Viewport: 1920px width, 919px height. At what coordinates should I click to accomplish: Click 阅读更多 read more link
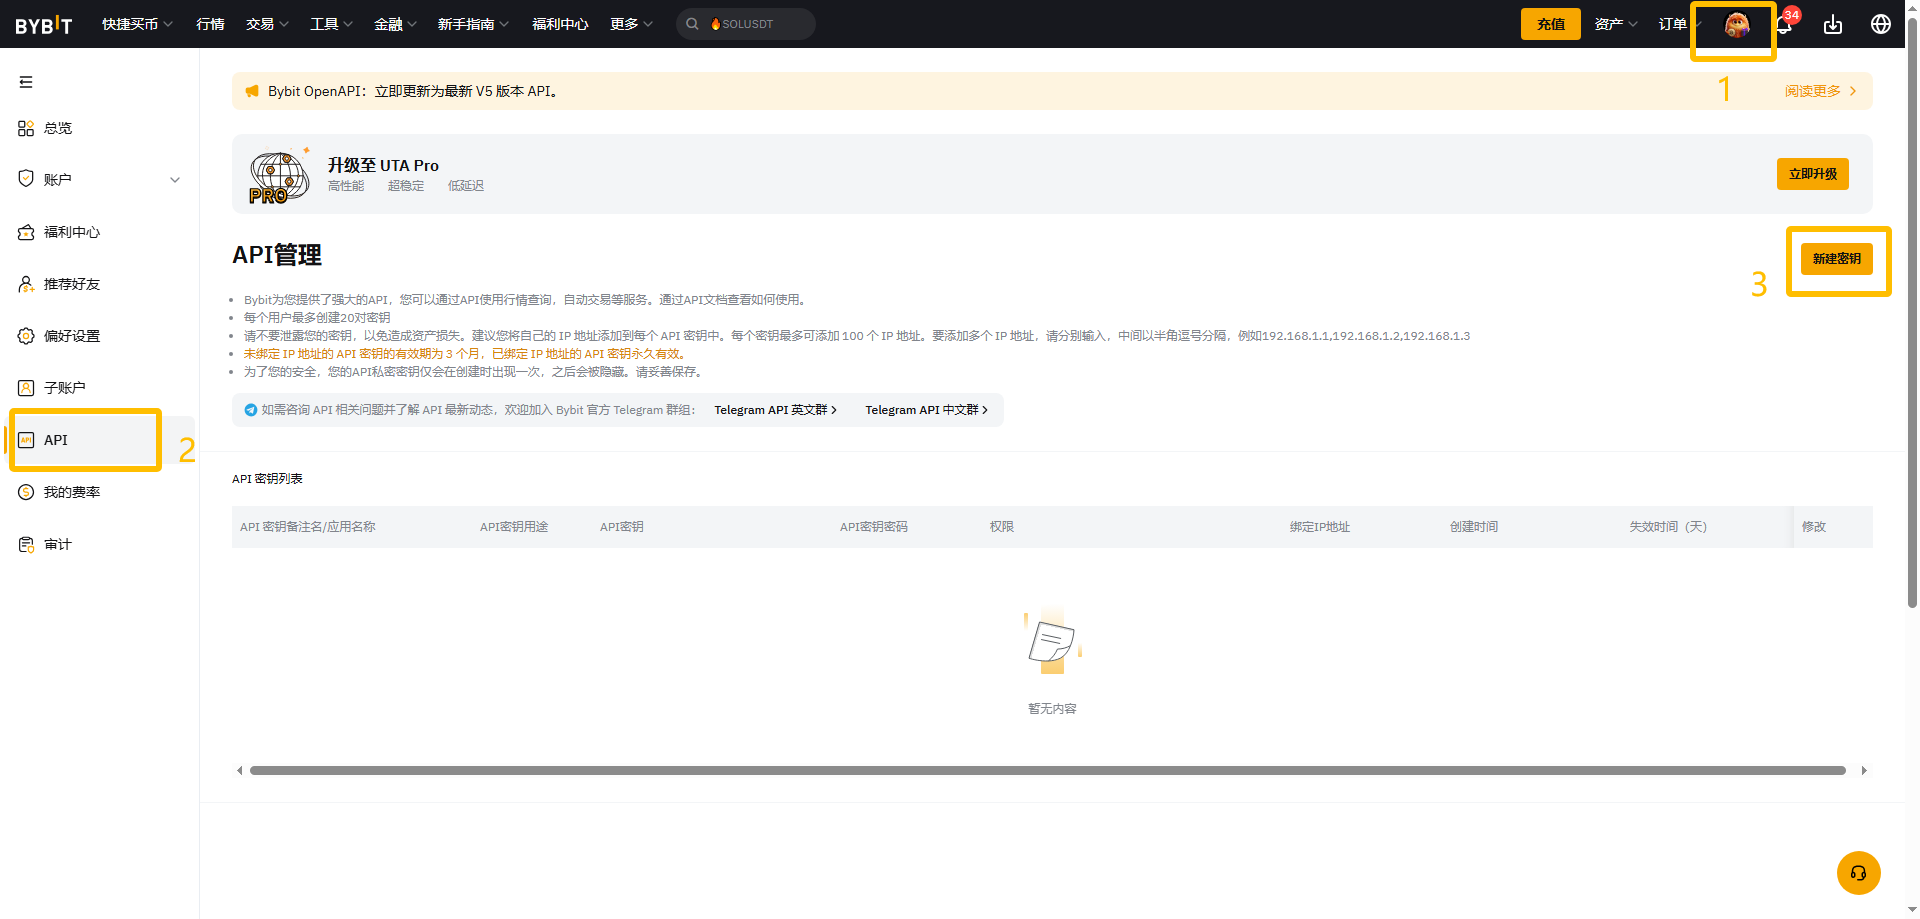pyautogui.click(x=1821, y=91)
